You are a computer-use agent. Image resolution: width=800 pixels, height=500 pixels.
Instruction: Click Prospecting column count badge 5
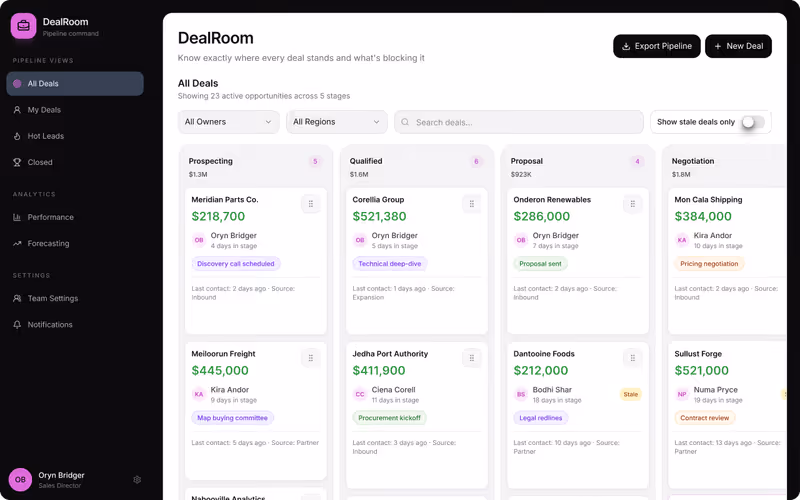(315, 162)
